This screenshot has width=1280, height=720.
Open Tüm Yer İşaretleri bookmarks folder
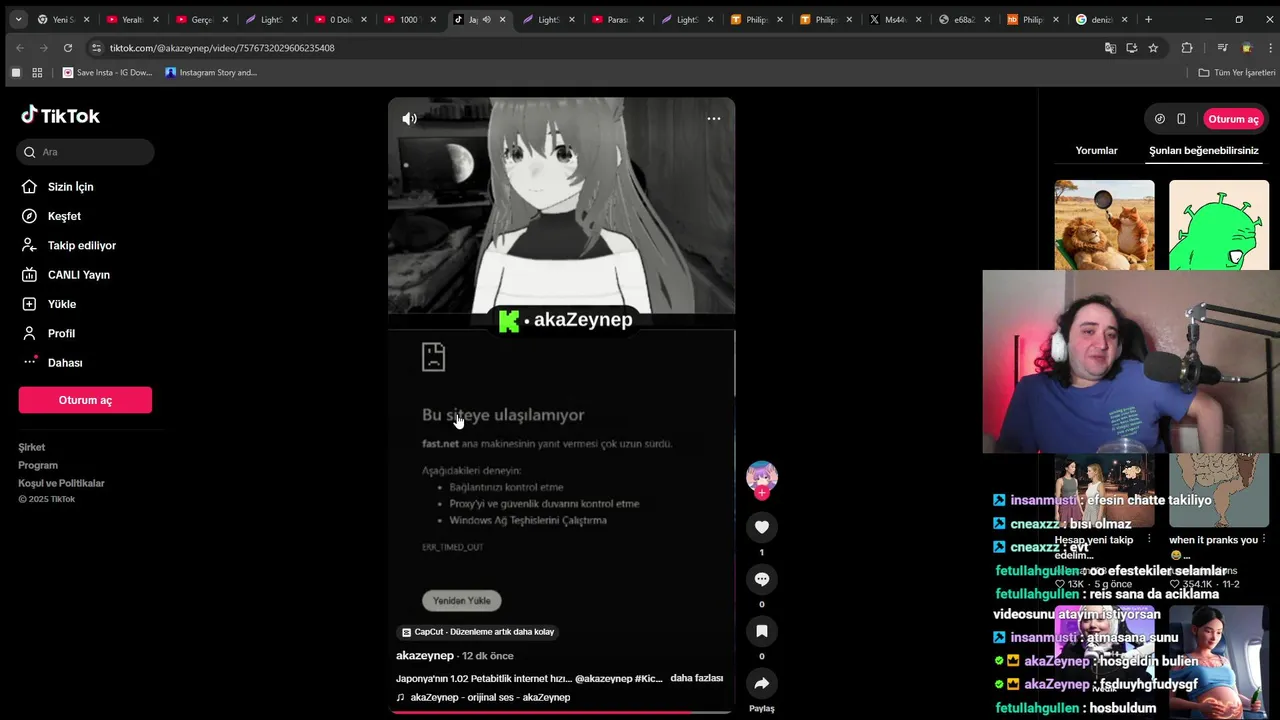(1237, 72)
